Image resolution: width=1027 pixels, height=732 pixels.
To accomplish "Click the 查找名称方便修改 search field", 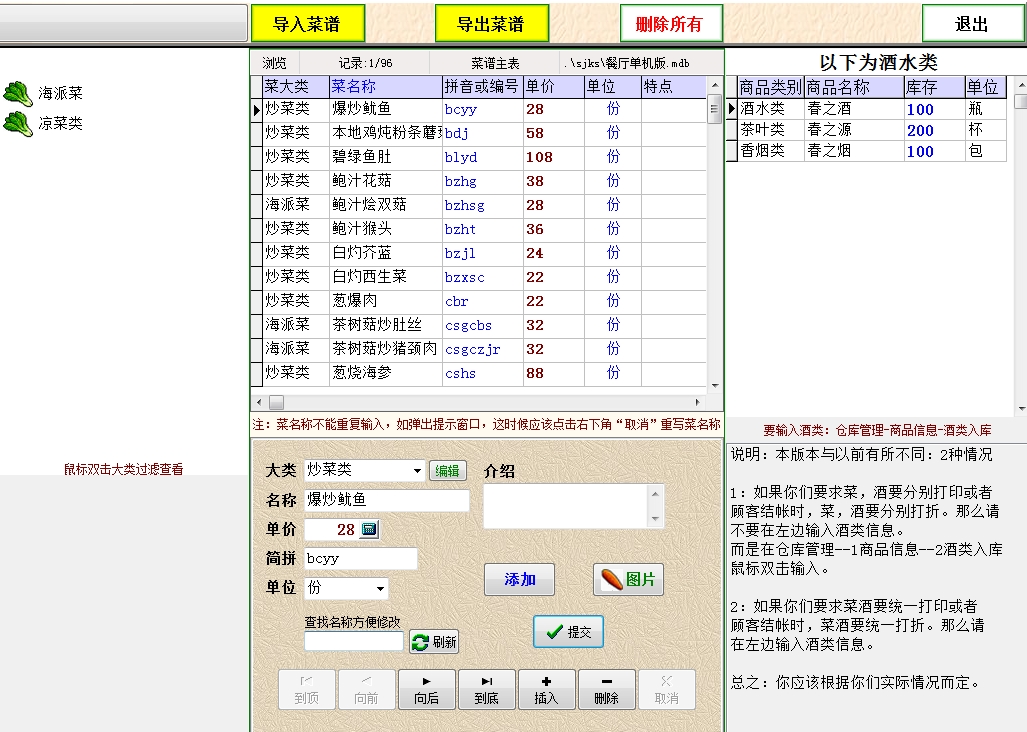I will coord(354,642).
